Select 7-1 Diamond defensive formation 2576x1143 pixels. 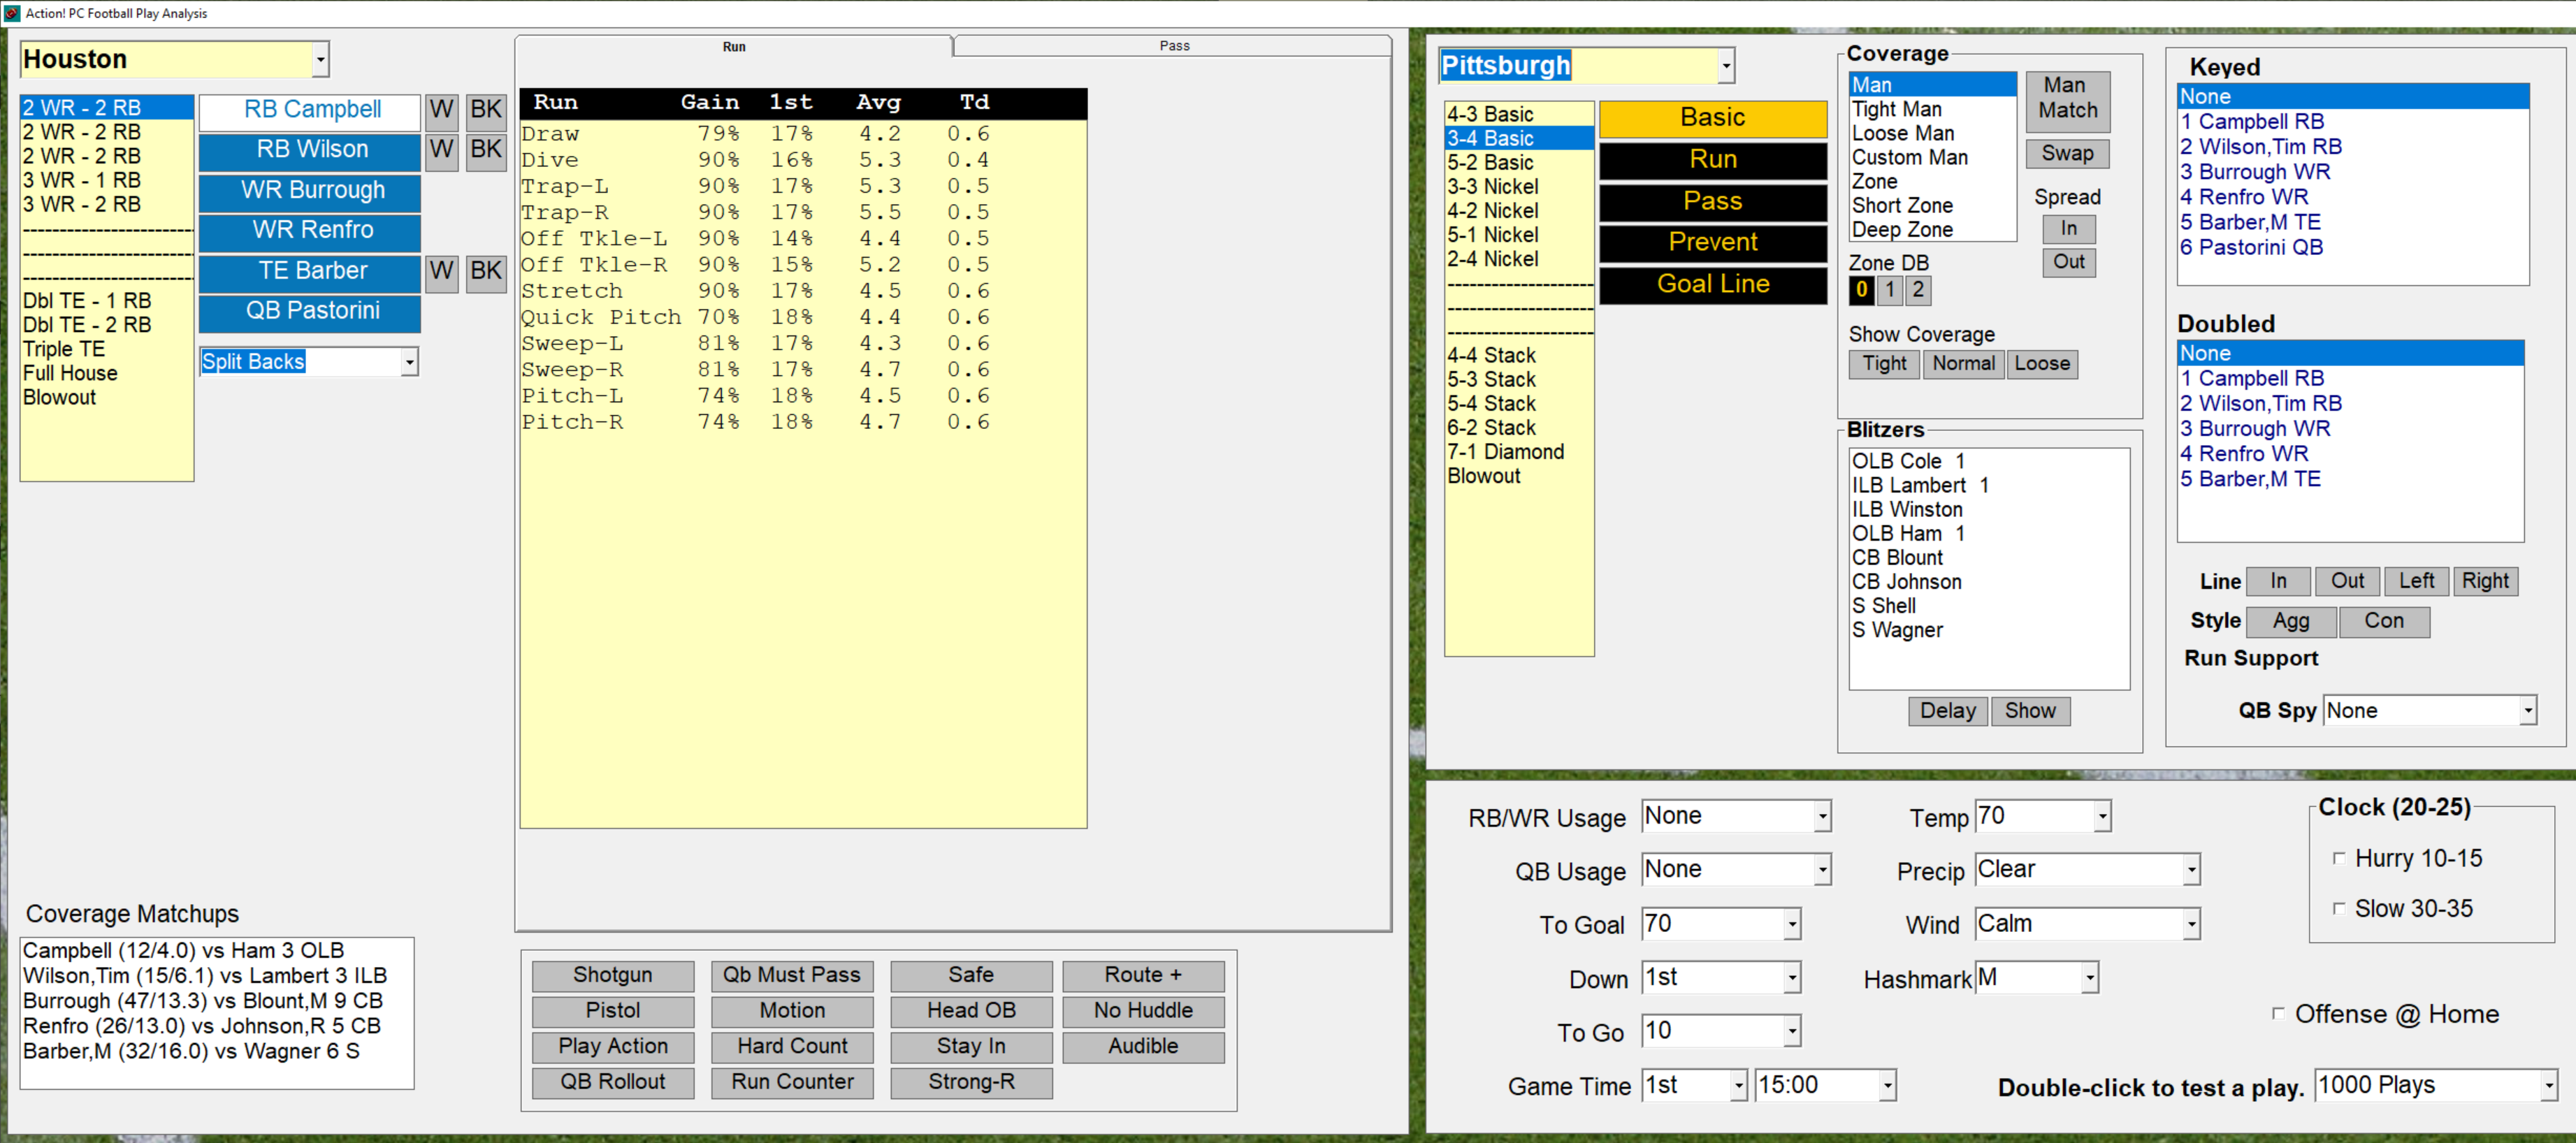pyautogui.click(x=1518, y=452)
